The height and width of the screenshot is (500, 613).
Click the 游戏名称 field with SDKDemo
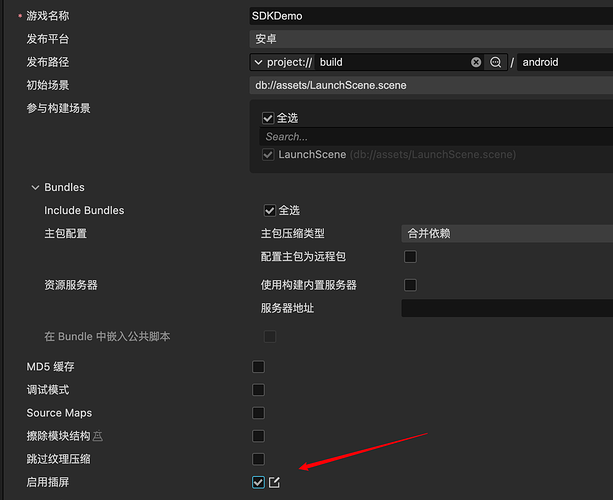tap(431, 16)
